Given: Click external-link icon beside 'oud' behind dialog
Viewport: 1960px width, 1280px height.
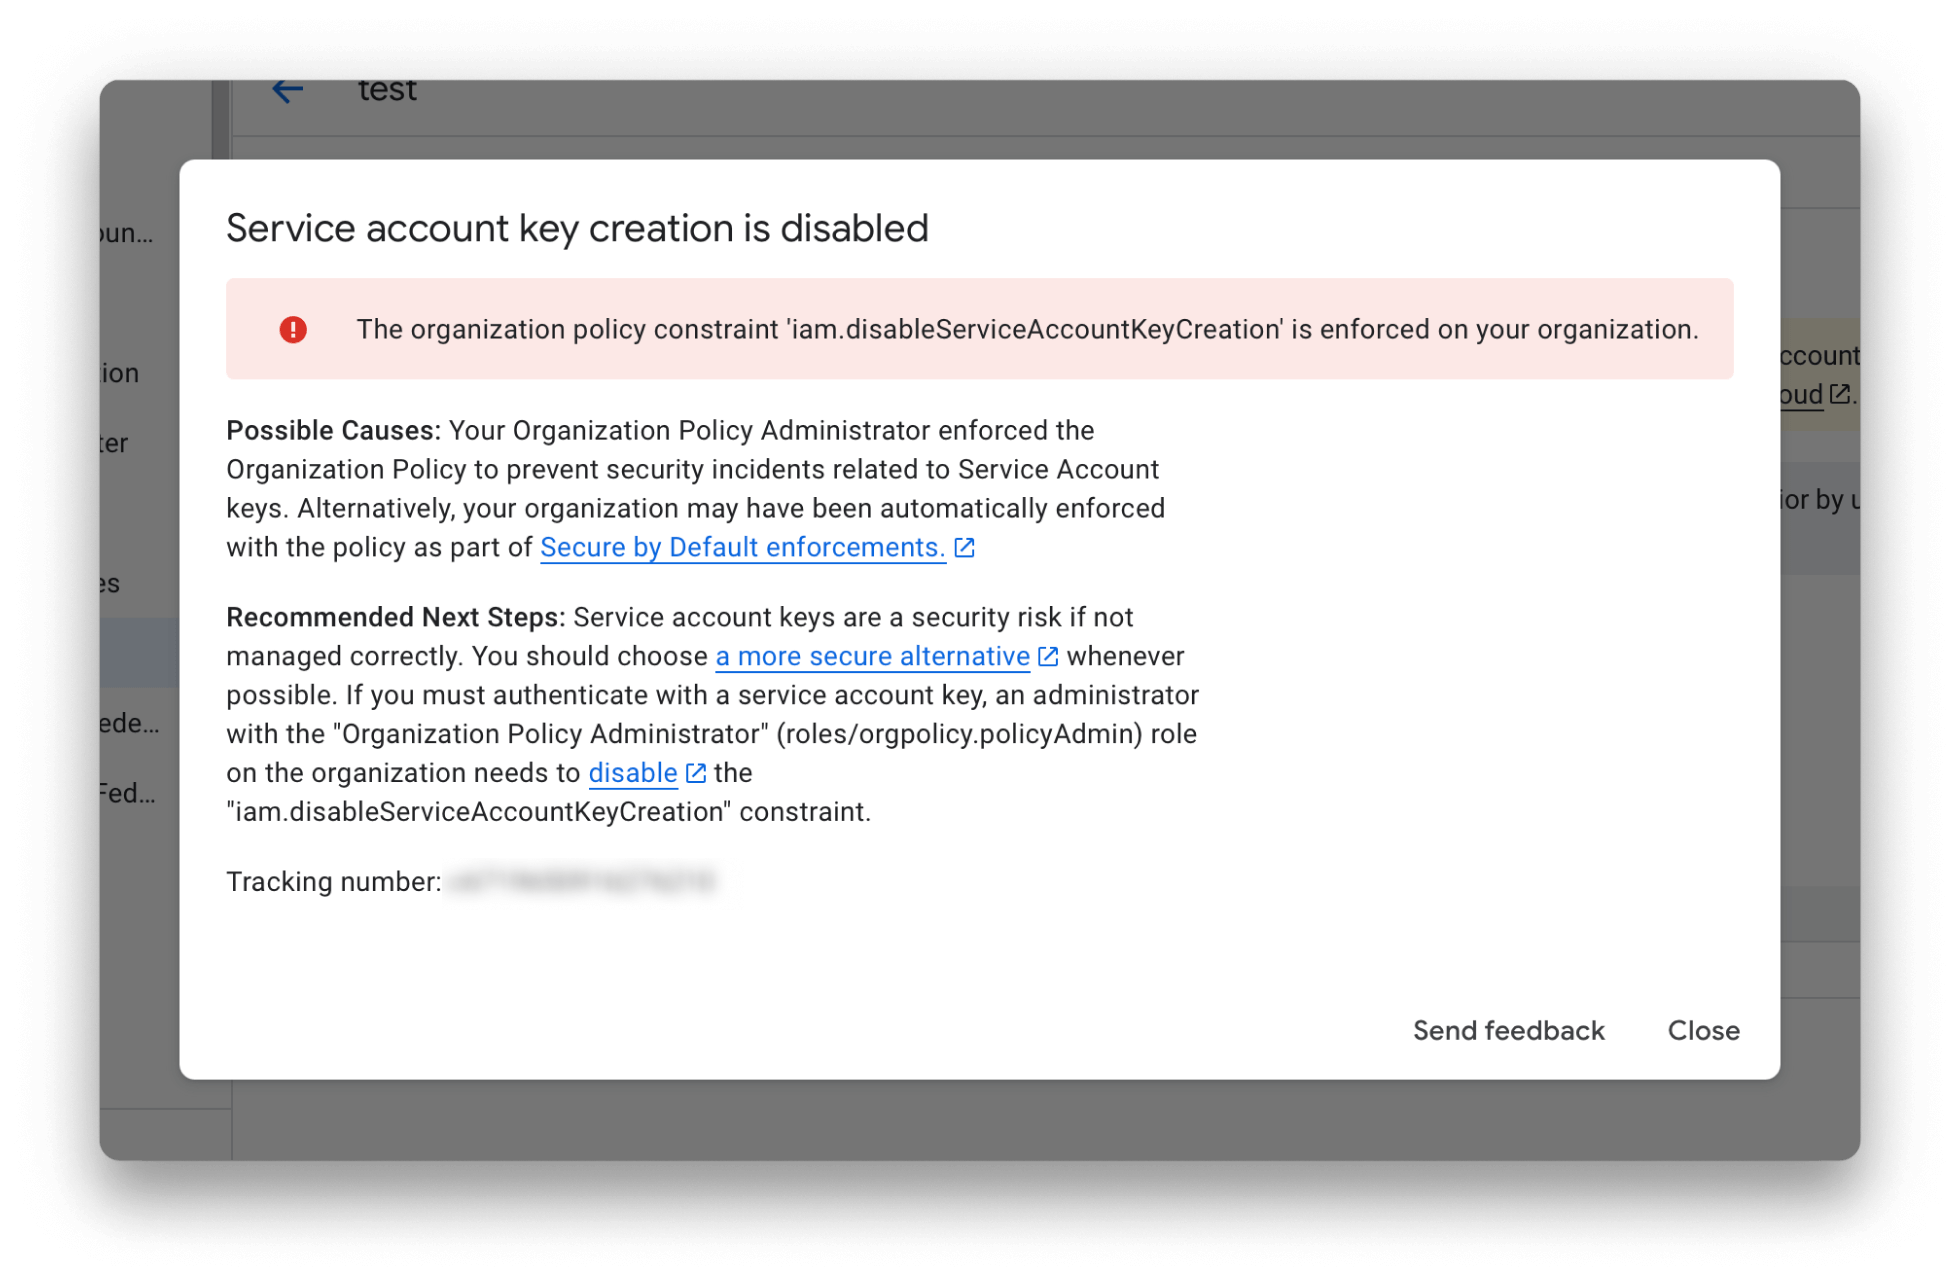Looking at the screenshot, I should pos(1839,395).
